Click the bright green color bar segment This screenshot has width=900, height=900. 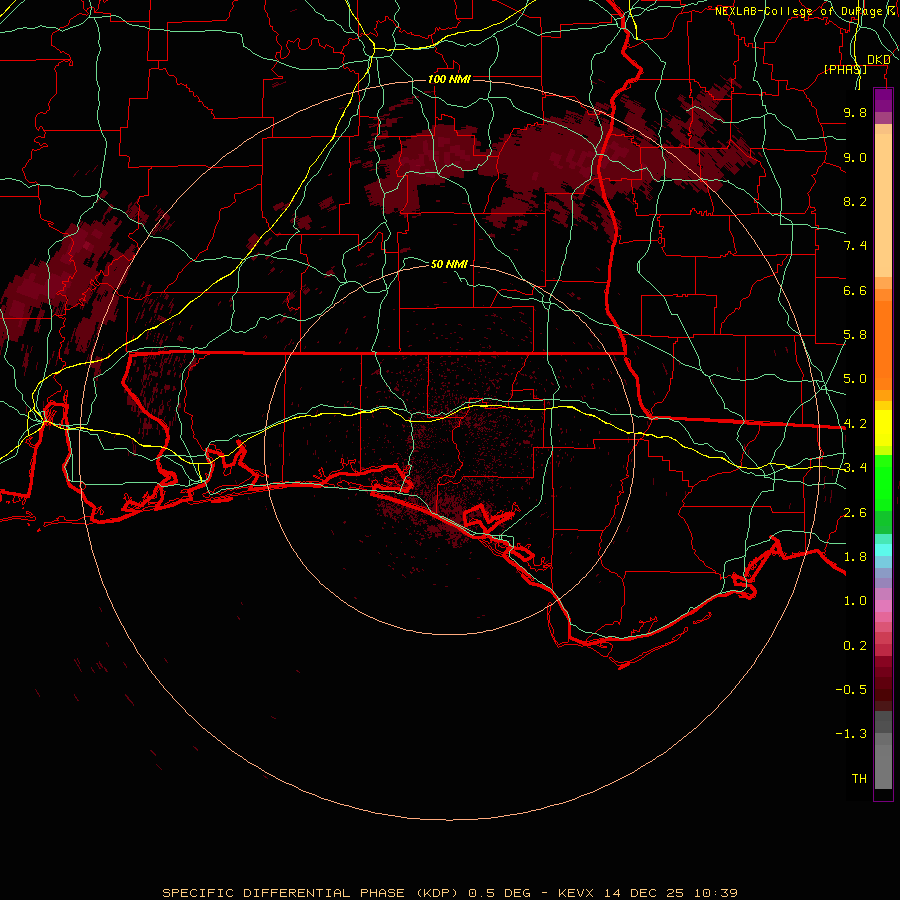tap(883, 483)
